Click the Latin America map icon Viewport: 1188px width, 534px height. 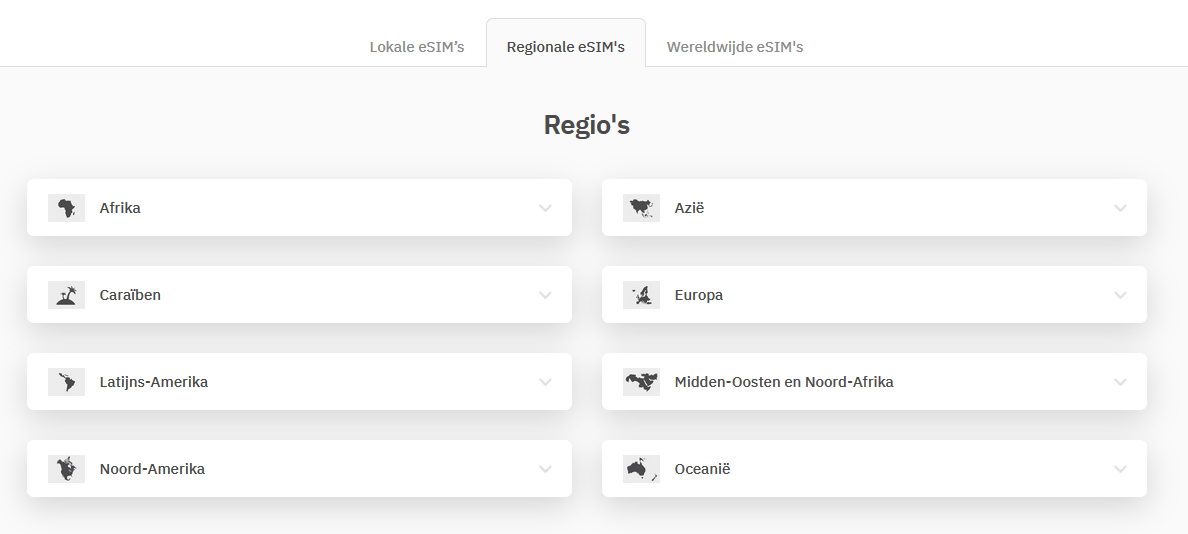[x=66, y=382]
